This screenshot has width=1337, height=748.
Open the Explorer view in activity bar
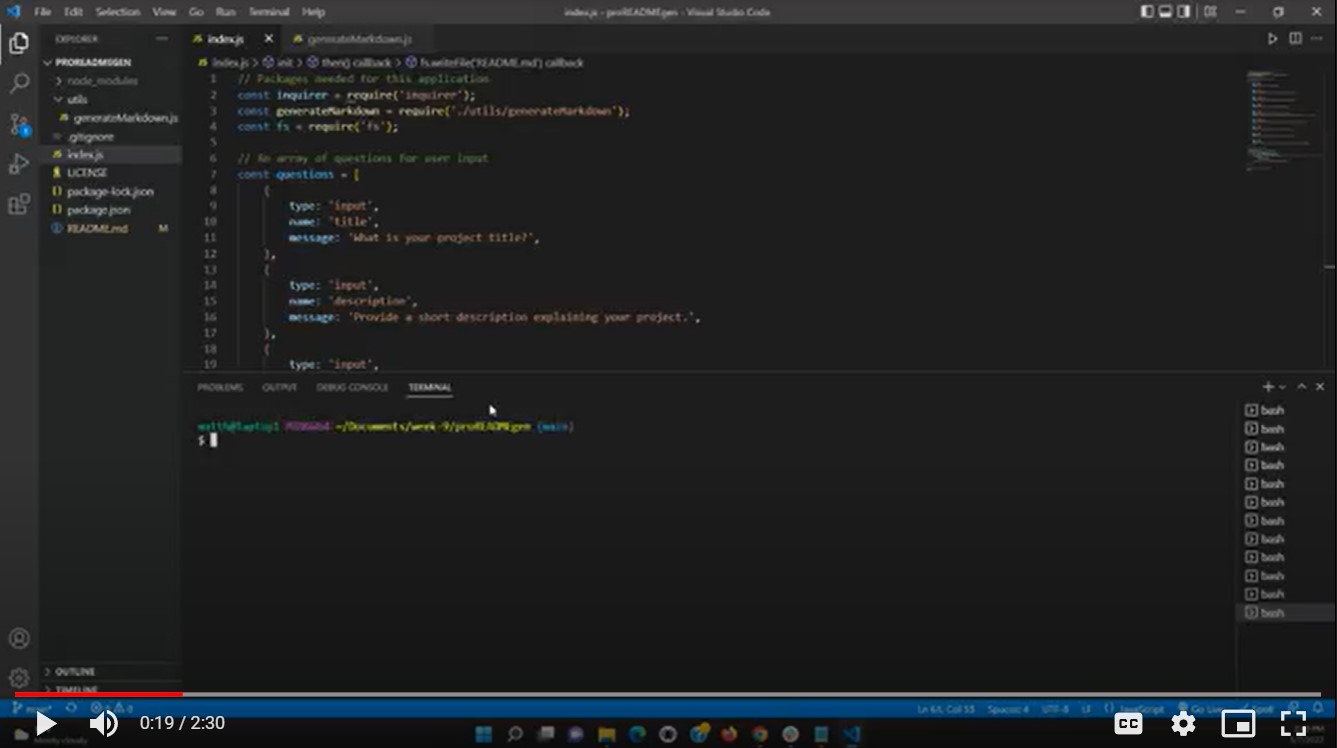19,42
